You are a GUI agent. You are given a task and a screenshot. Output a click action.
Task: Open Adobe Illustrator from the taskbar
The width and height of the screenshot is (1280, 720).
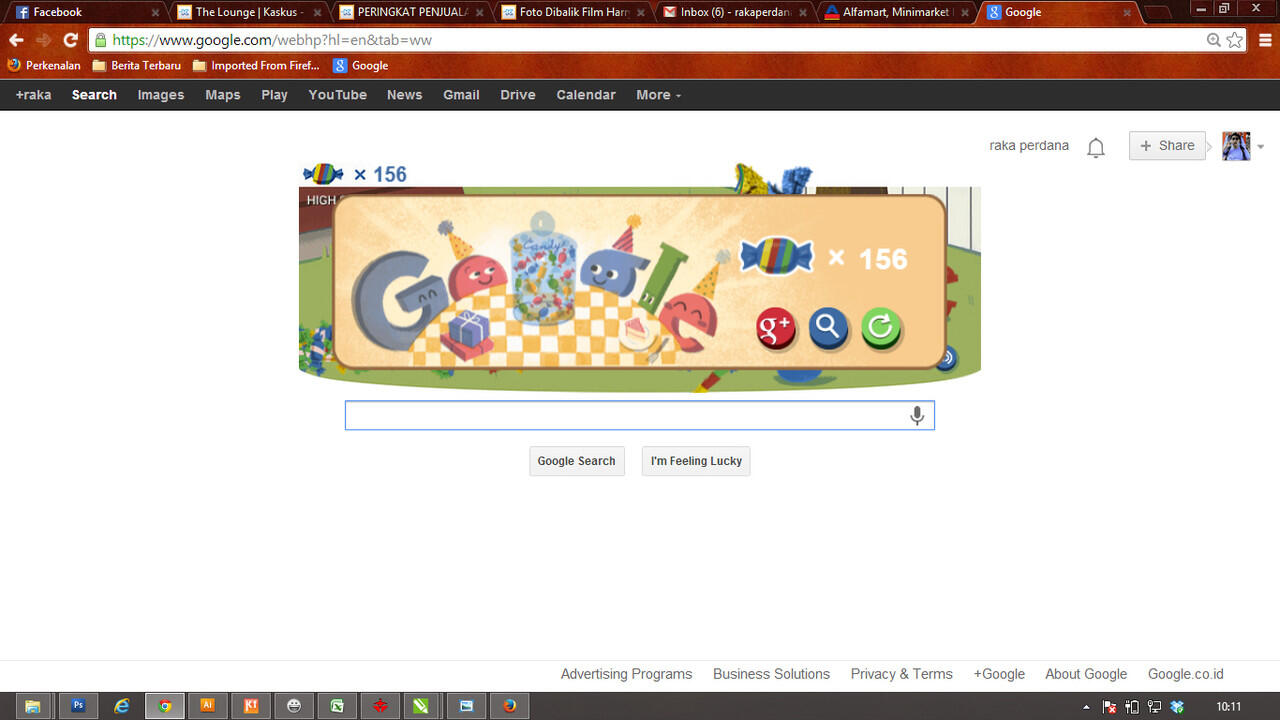(x=208, y=706)
